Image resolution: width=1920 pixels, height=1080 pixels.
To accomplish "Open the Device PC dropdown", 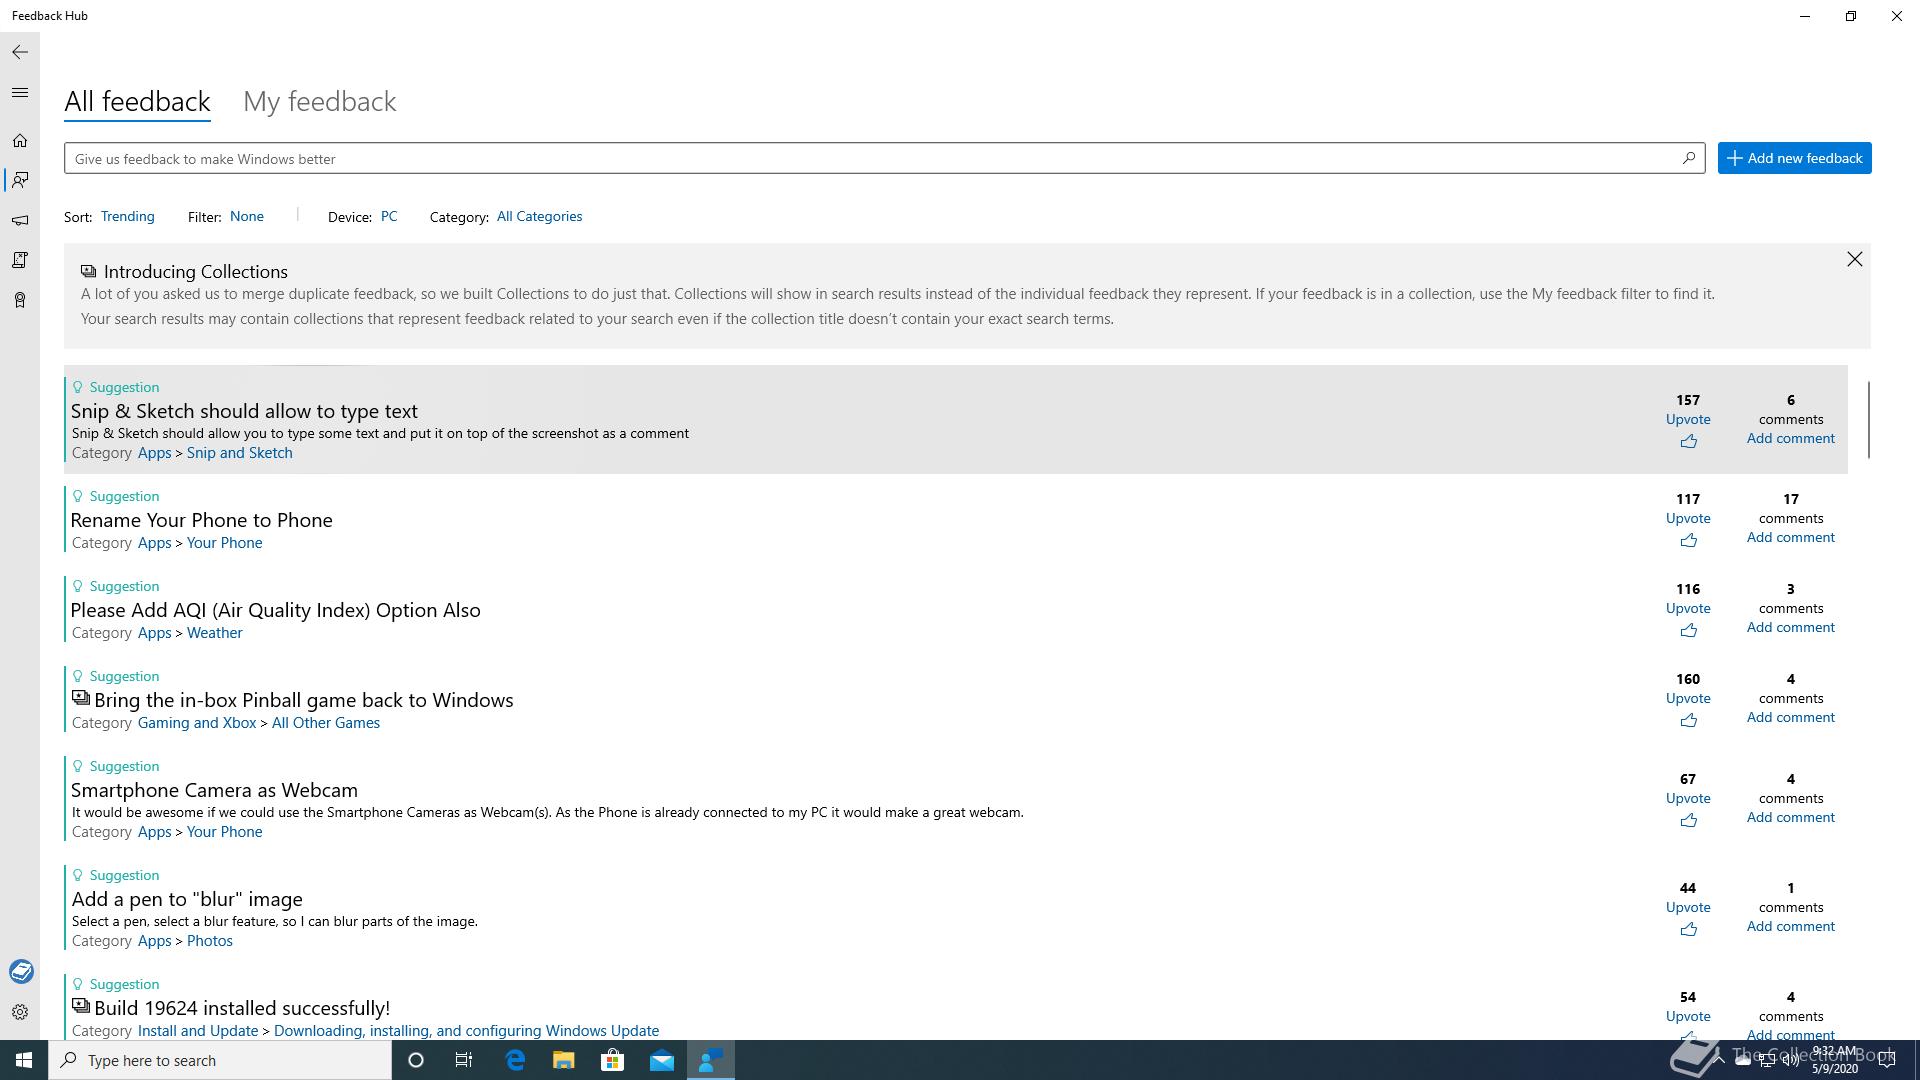I will click(x=389, y=216).
